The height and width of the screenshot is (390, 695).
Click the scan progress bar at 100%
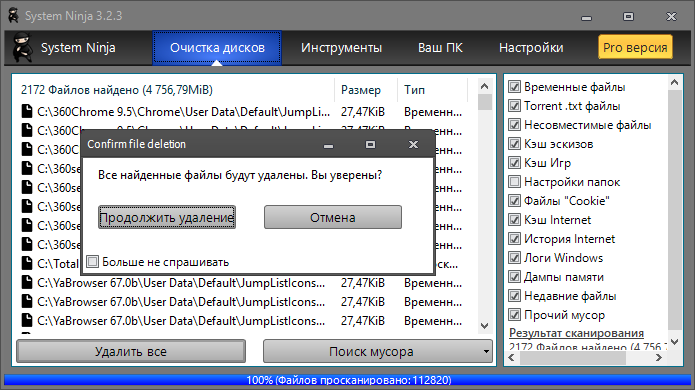point(348,380)
